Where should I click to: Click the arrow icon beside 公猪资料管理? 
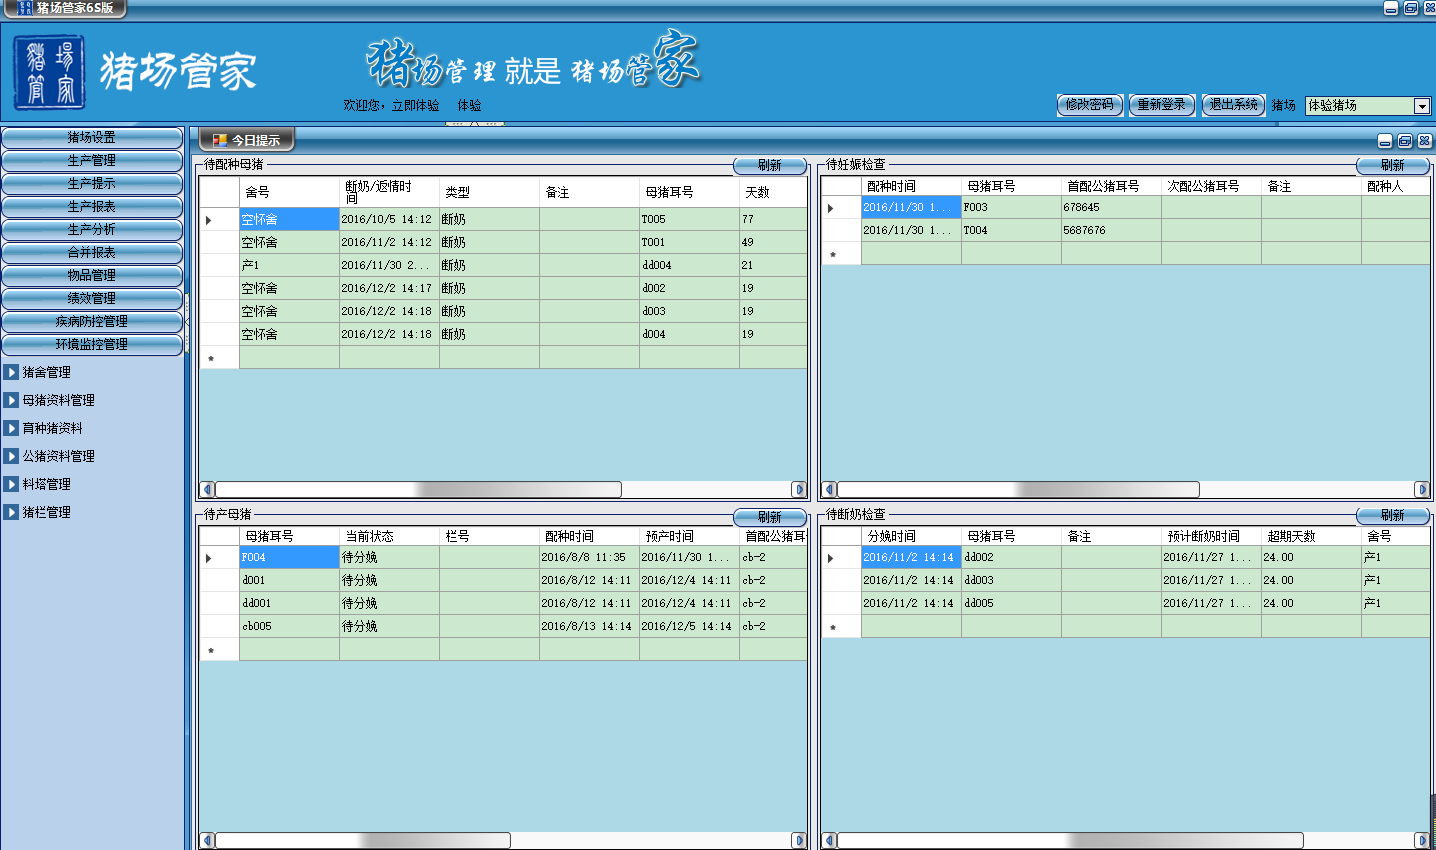(11, 456)
